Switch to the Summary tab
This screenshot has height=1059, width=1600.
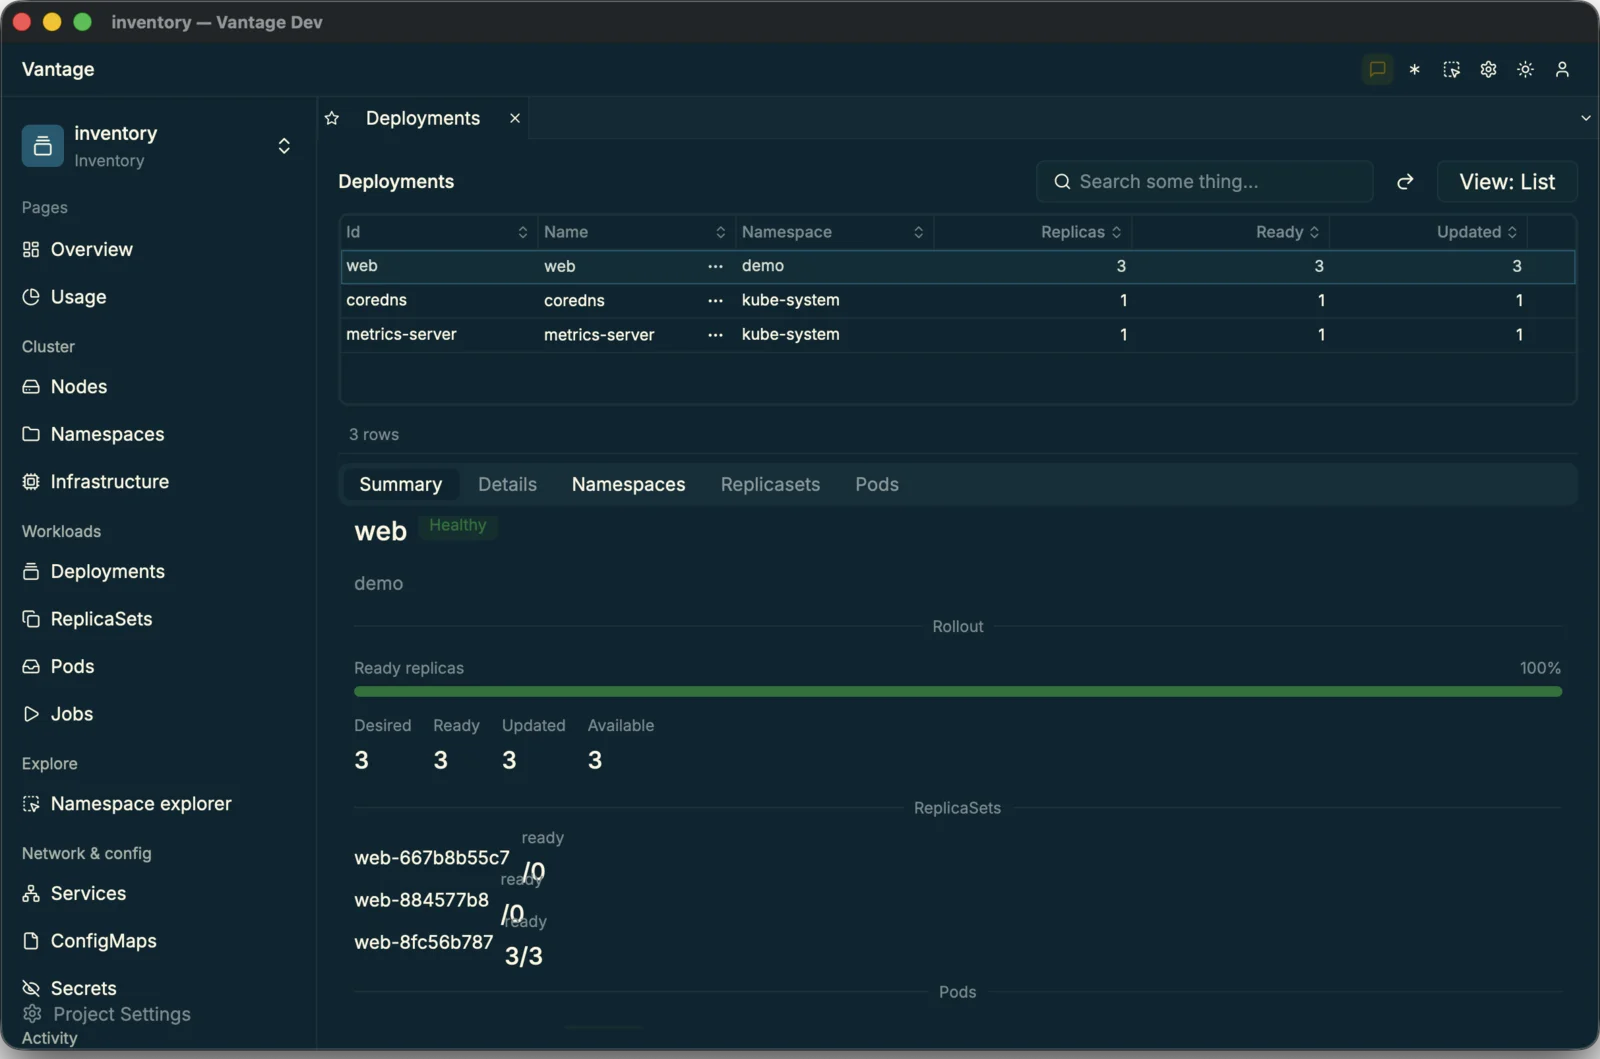(x=400, y=484)
